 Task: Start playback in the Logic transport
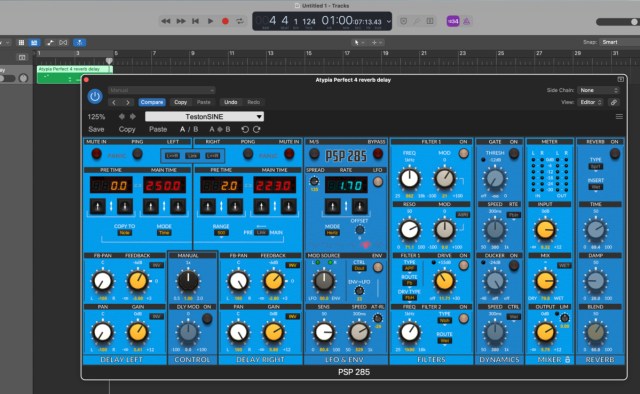210,21
